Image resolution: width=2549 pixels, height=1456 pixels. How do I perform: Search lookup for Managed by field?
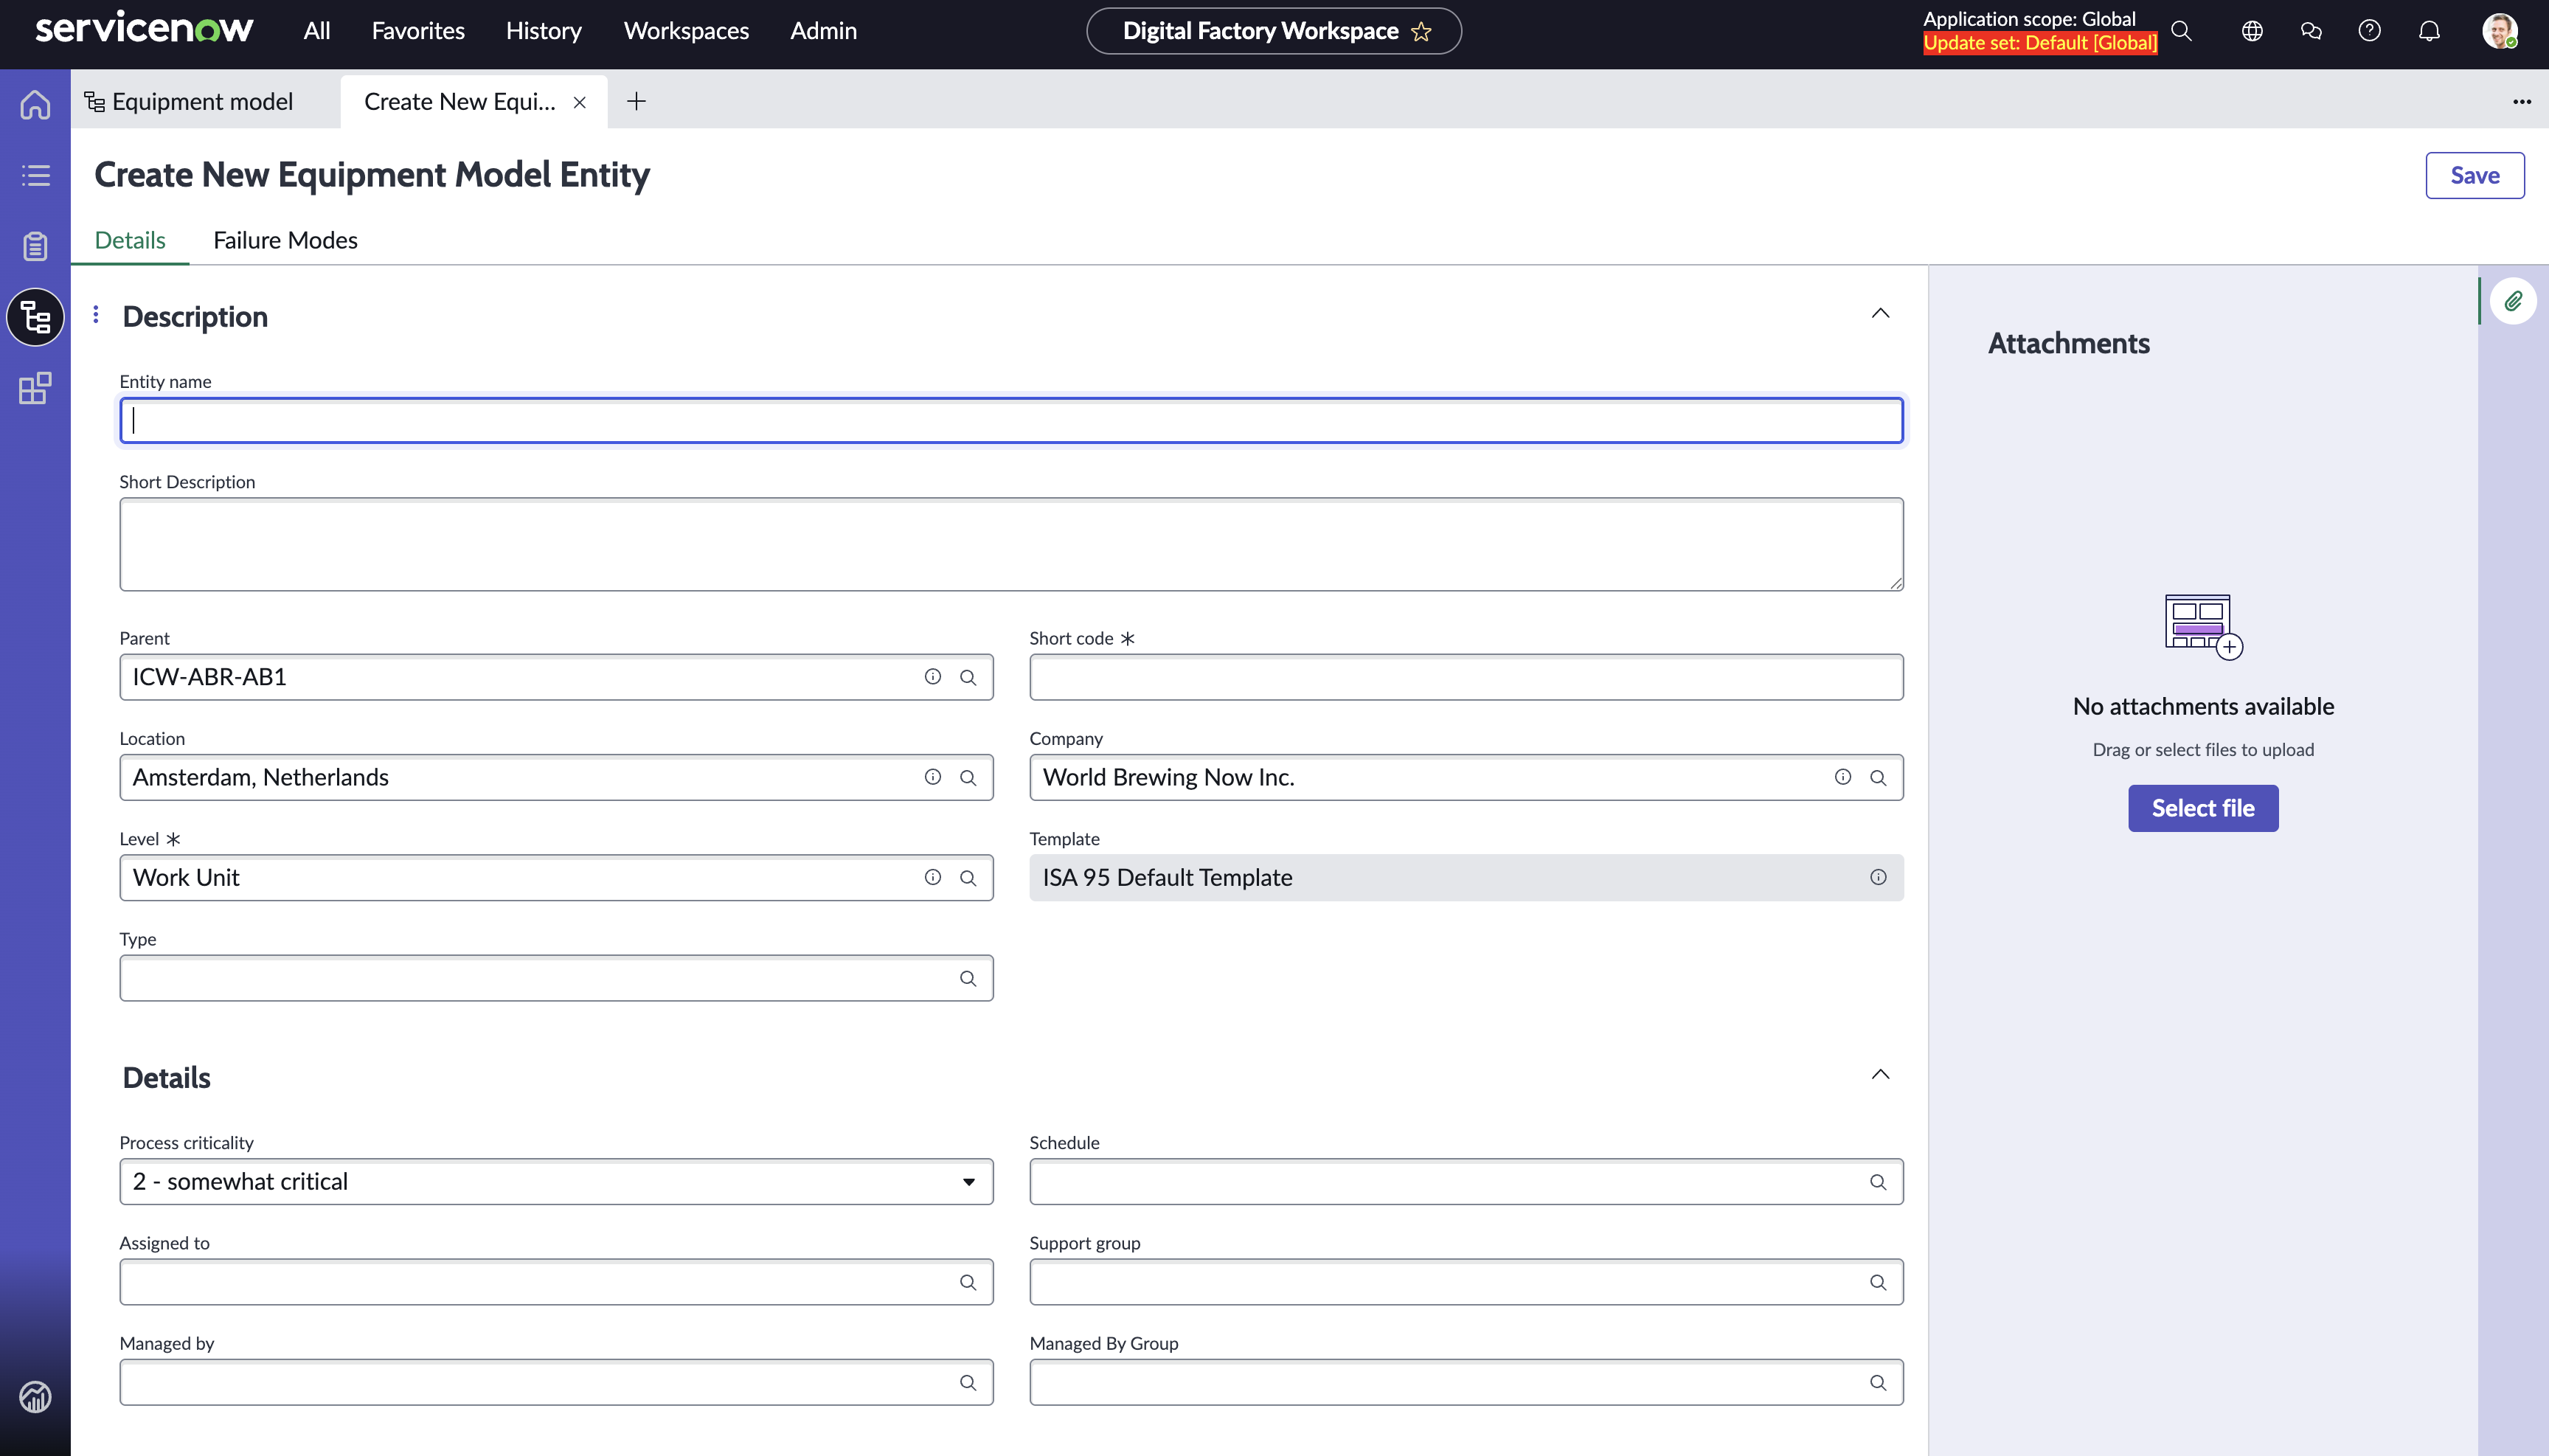coord(968,1382)
